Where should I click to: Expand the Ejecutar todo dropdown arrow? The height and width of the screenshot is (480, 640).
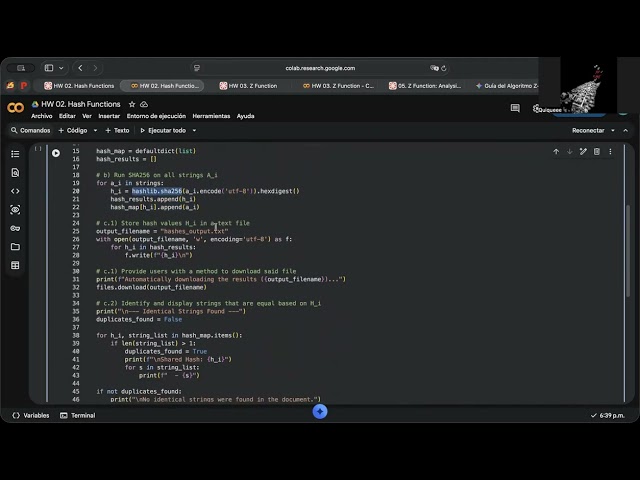click(194, 131)
